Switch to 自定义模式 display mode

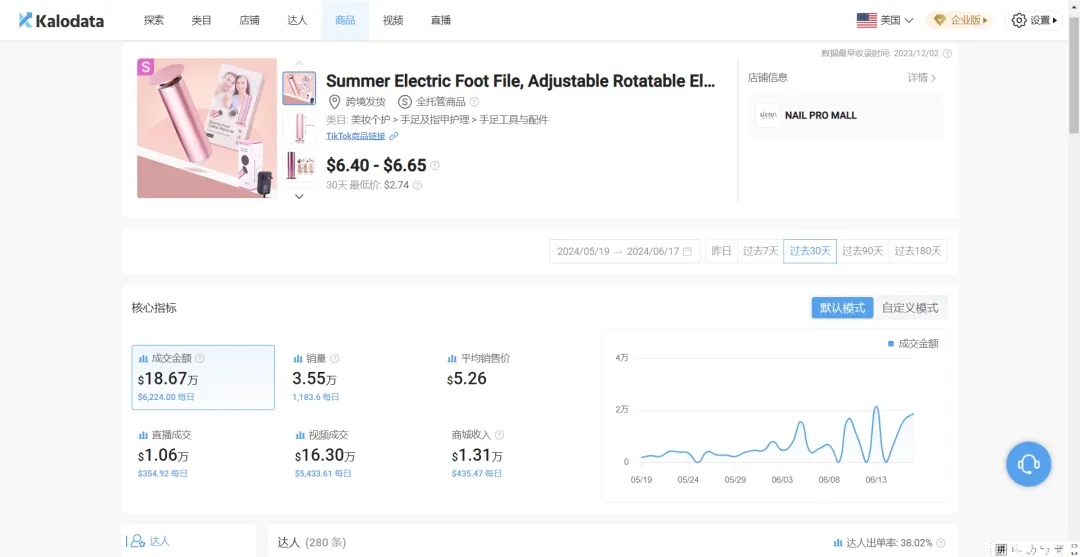(910, 308)
